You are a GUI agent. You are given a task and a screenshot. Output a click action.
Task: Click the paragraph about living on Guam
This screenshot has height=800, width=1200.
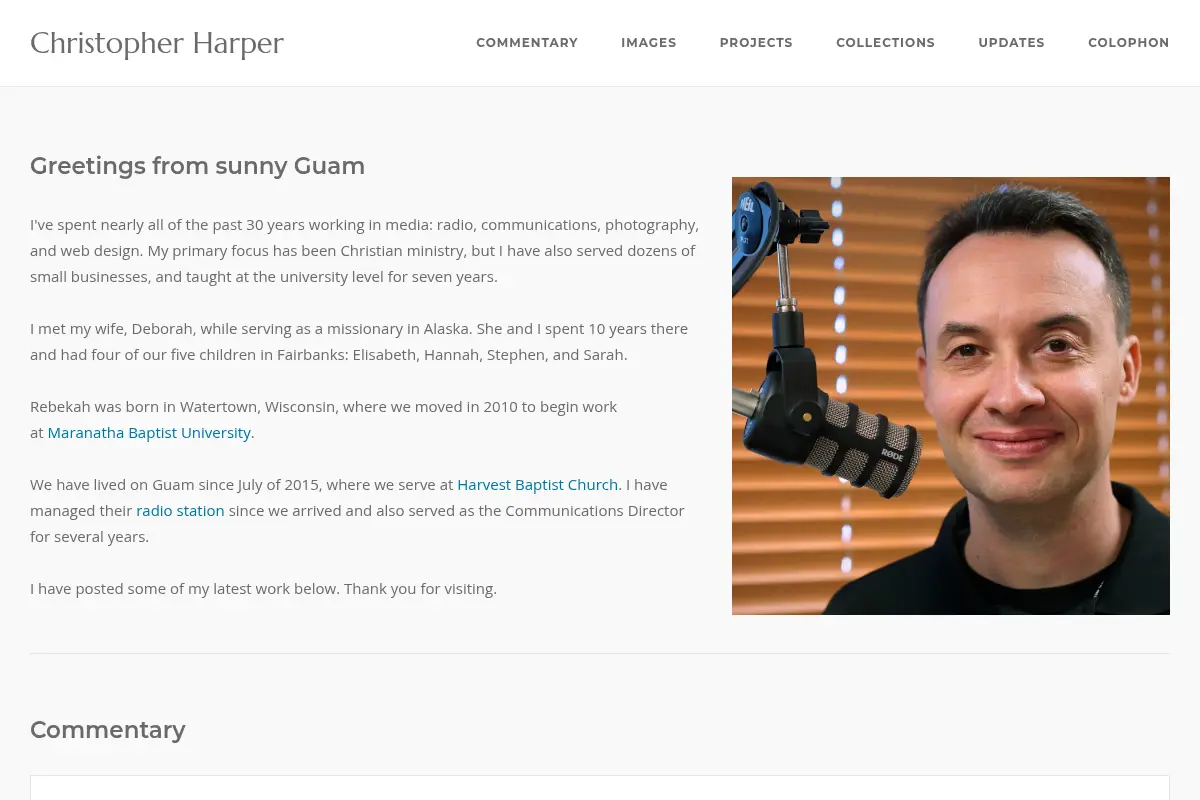tap(357, 511)
